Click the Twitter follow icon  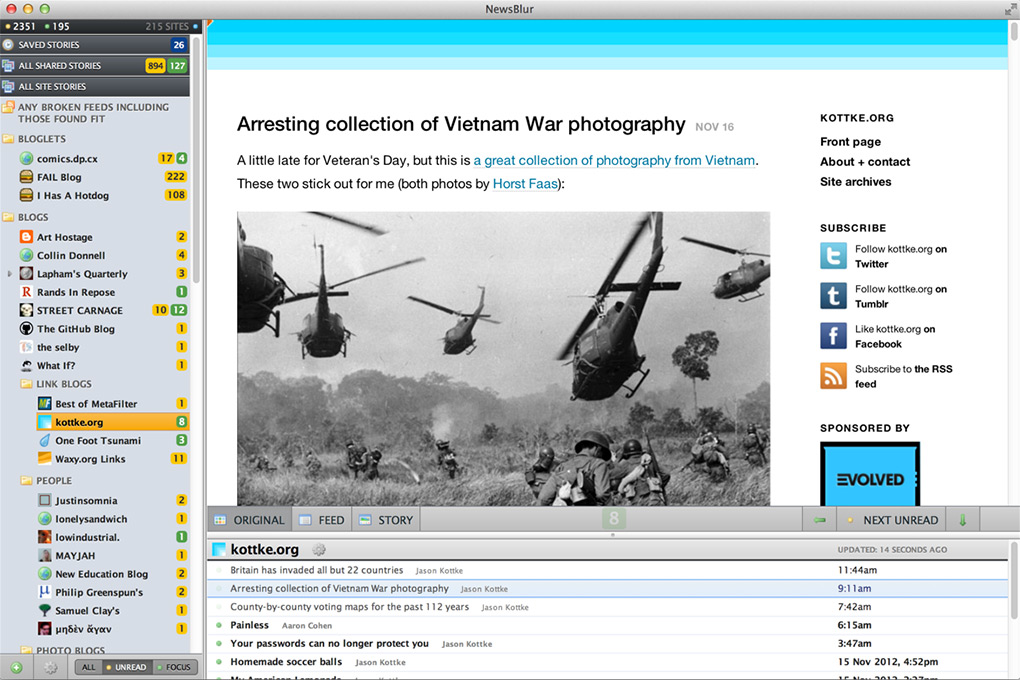tap(833, 256)
